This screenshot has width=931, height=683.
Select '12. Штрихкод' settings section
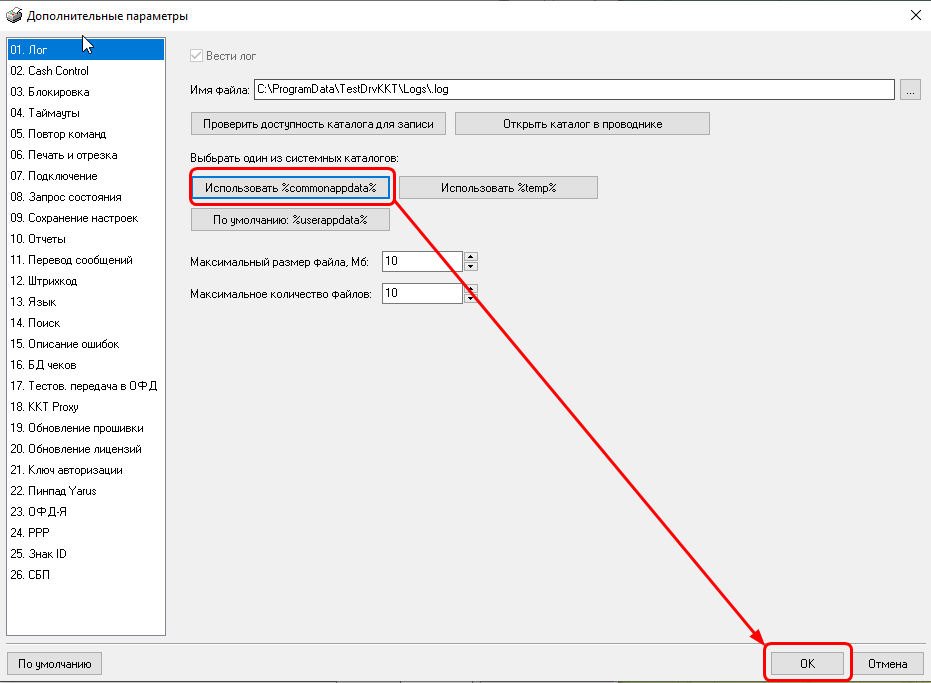coord(44,281)
